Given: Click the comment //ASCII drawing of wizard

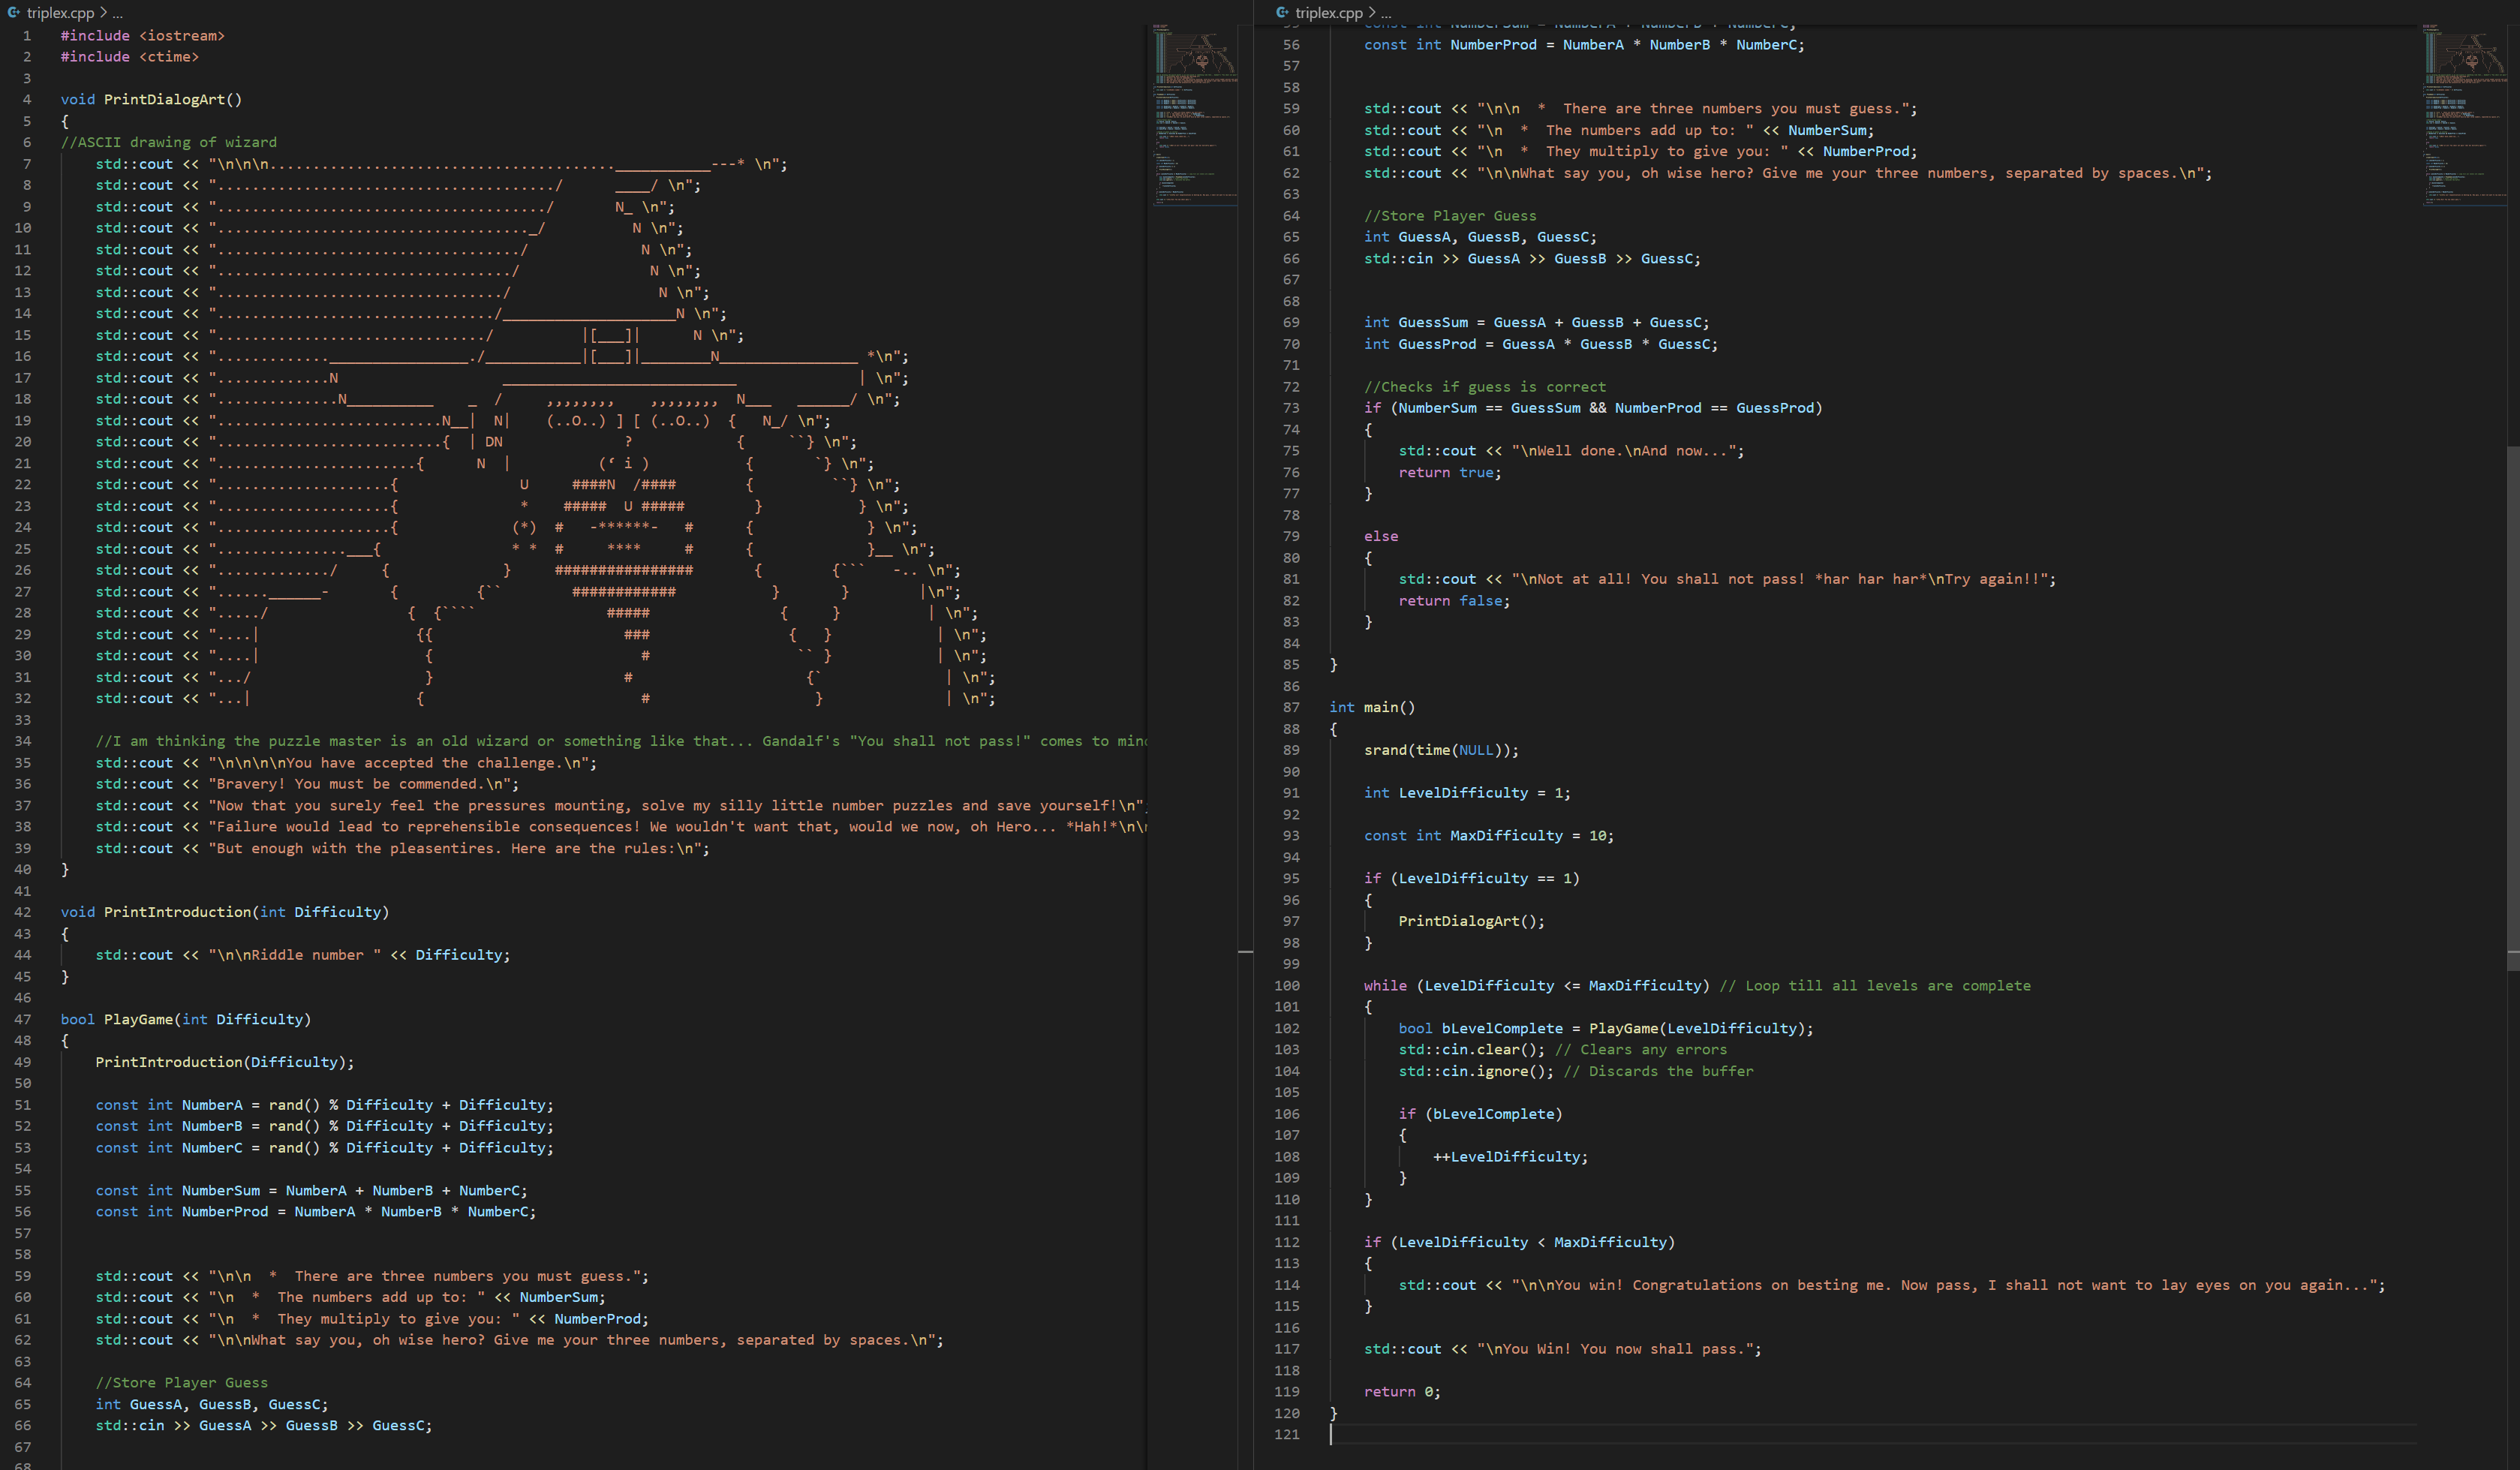Looking at the screenshot, I should click(170, 142).
